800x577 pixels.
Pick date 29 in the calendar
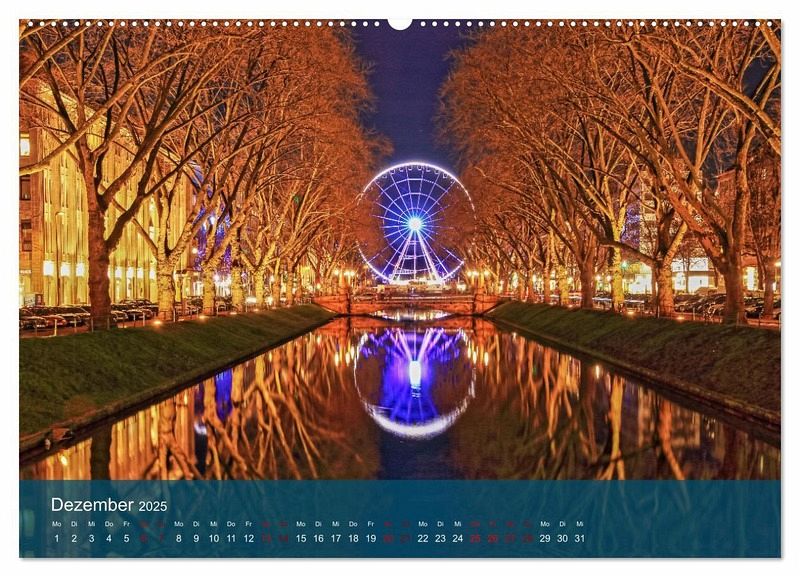[545, 538]
